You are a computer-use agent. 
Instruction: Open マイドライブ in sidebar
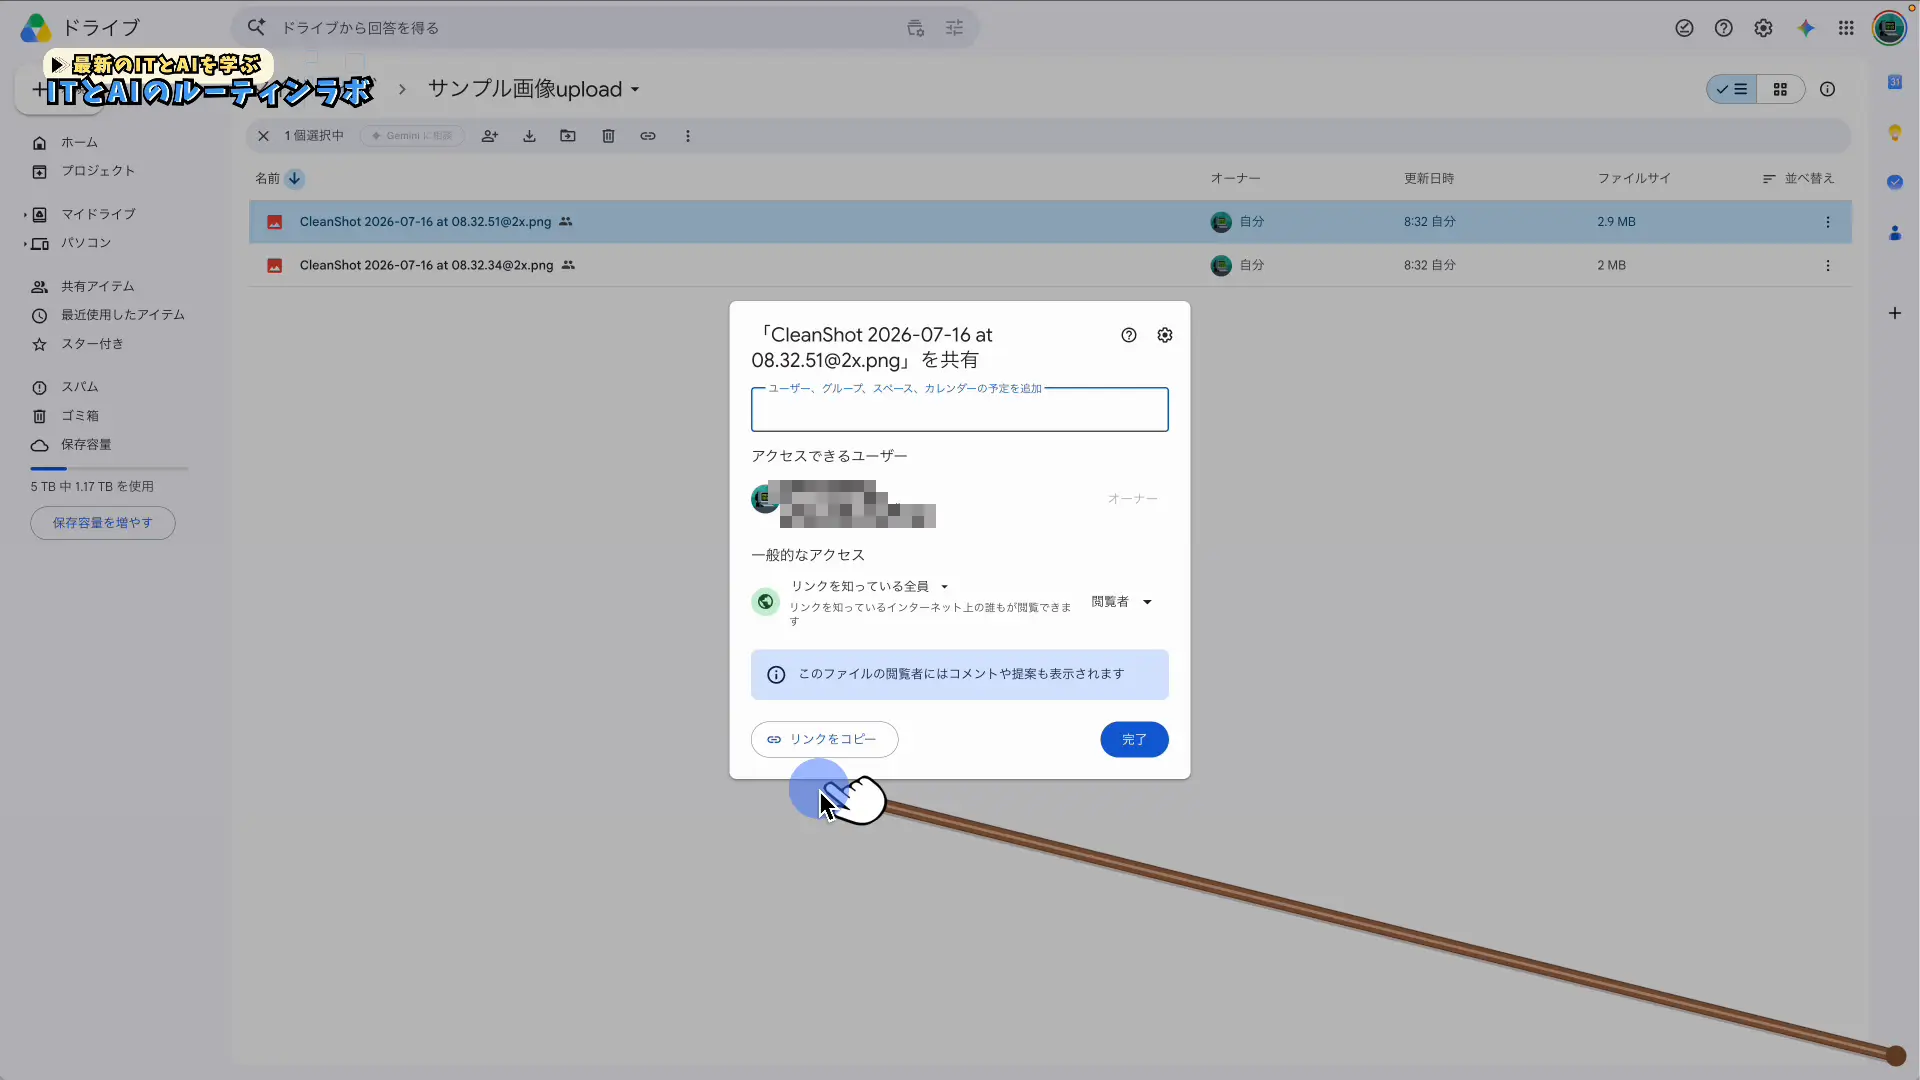(98, 214)
